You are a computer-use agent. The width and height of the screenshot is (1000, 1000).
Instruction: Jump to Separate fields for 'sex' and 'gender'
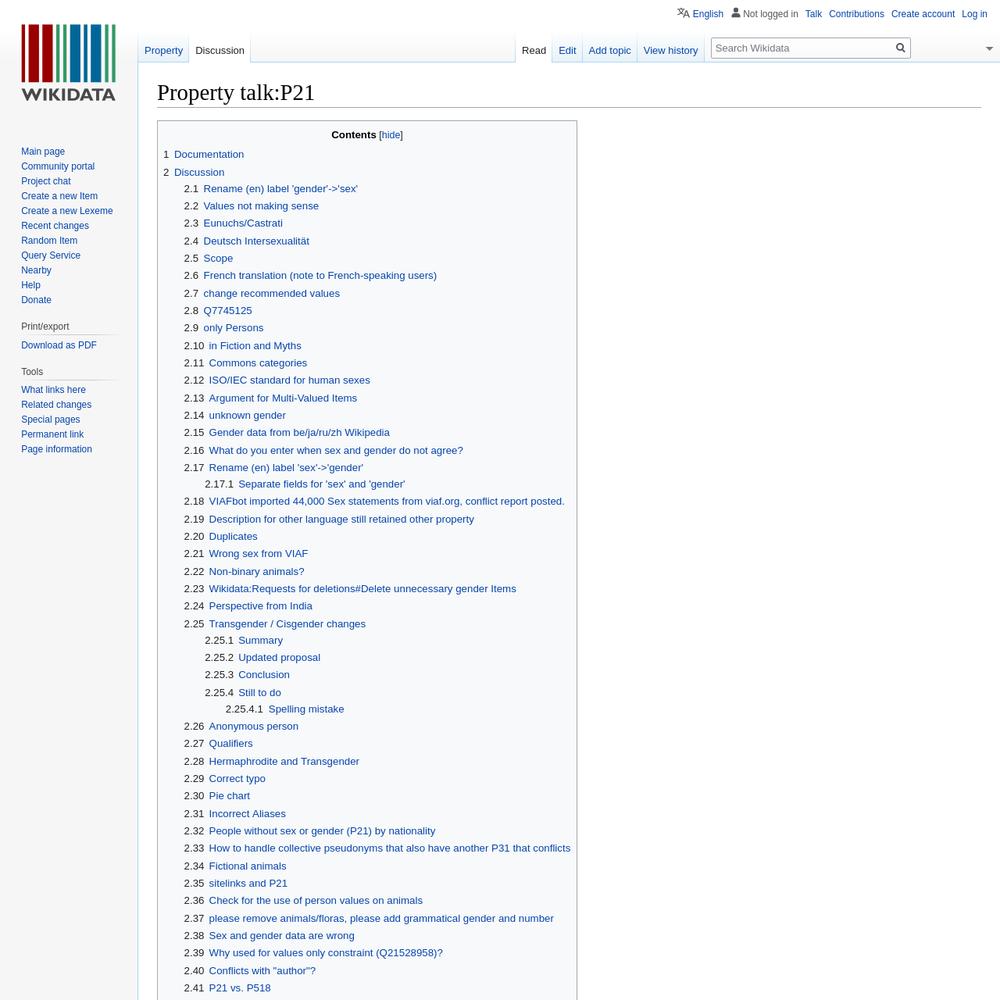coord(321,484)
